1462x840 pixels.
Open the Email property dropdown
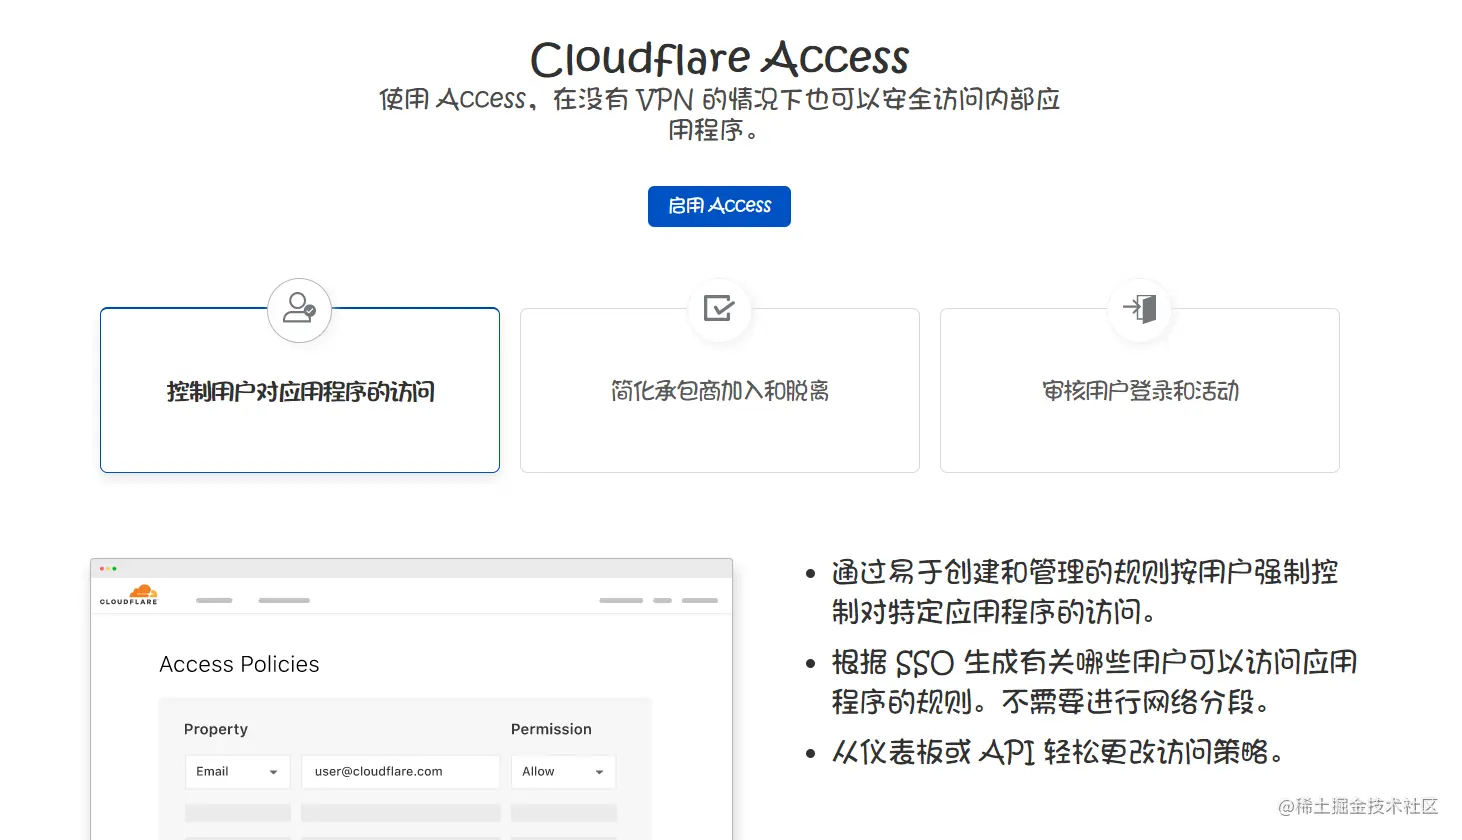238,772
